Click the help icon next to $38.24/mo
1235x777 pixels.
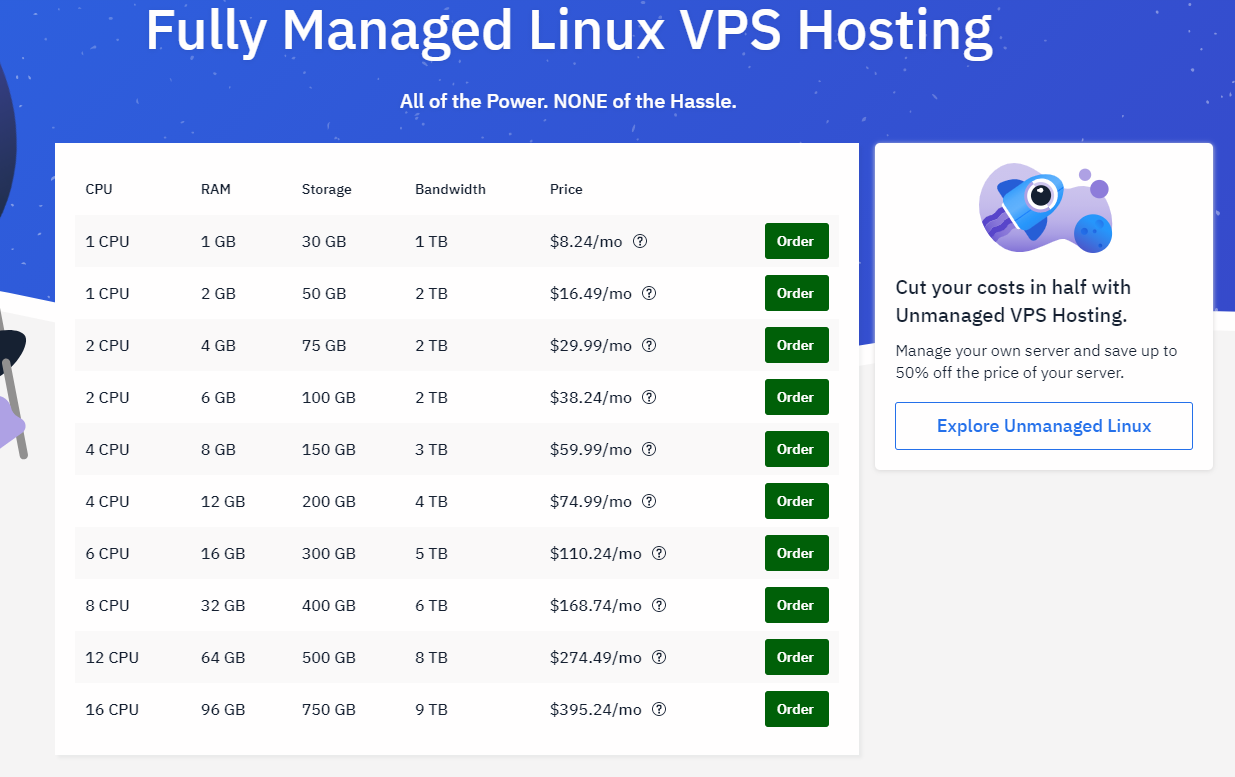(x=648, y=397)
